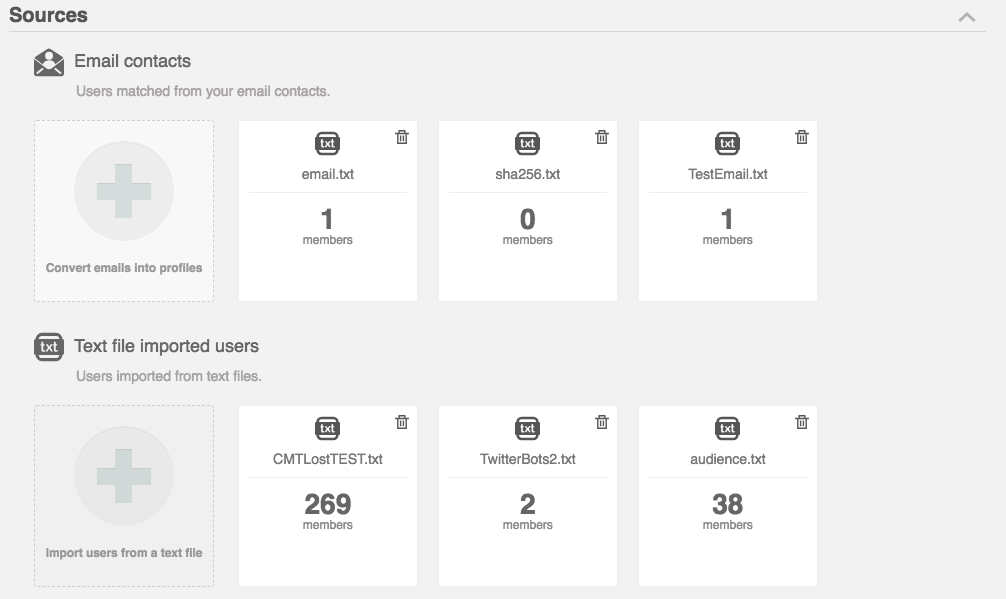The height and width of the screenshot is (599, 1006).
Task: Delete the email.txt source
Action: coord(402,137)
